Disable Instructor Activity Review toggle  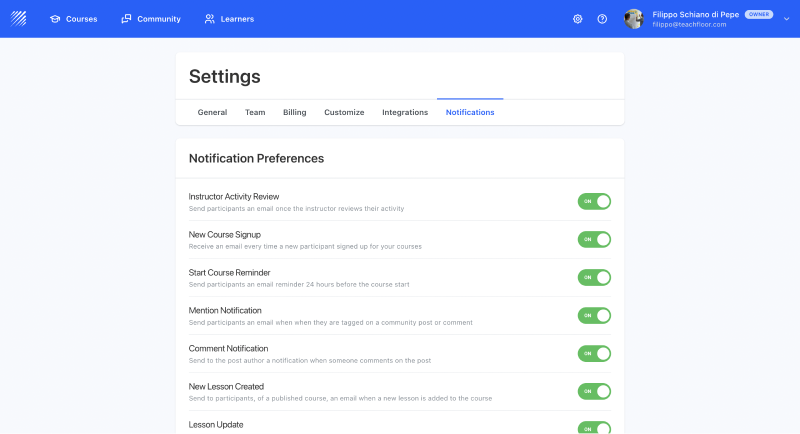pos(594,202)
